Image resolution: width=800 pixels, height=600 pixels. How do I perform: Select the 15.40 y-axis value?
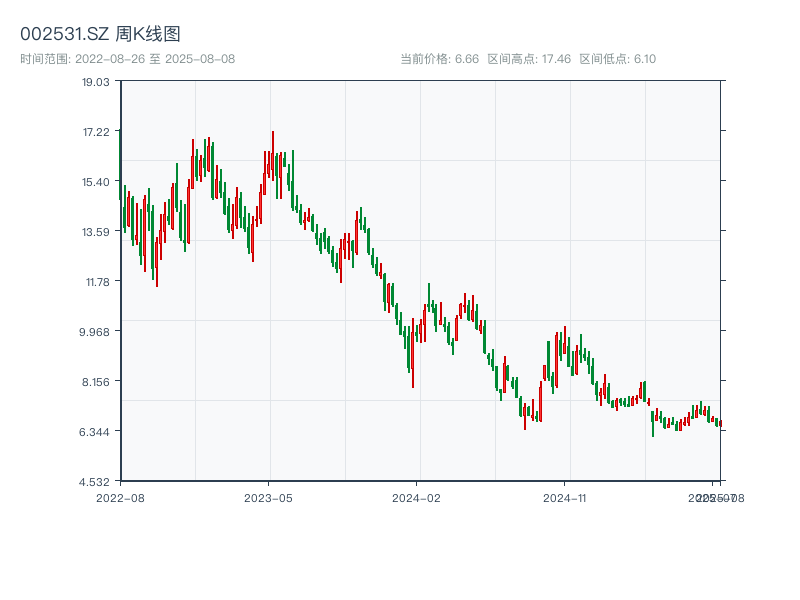point(96,182)
